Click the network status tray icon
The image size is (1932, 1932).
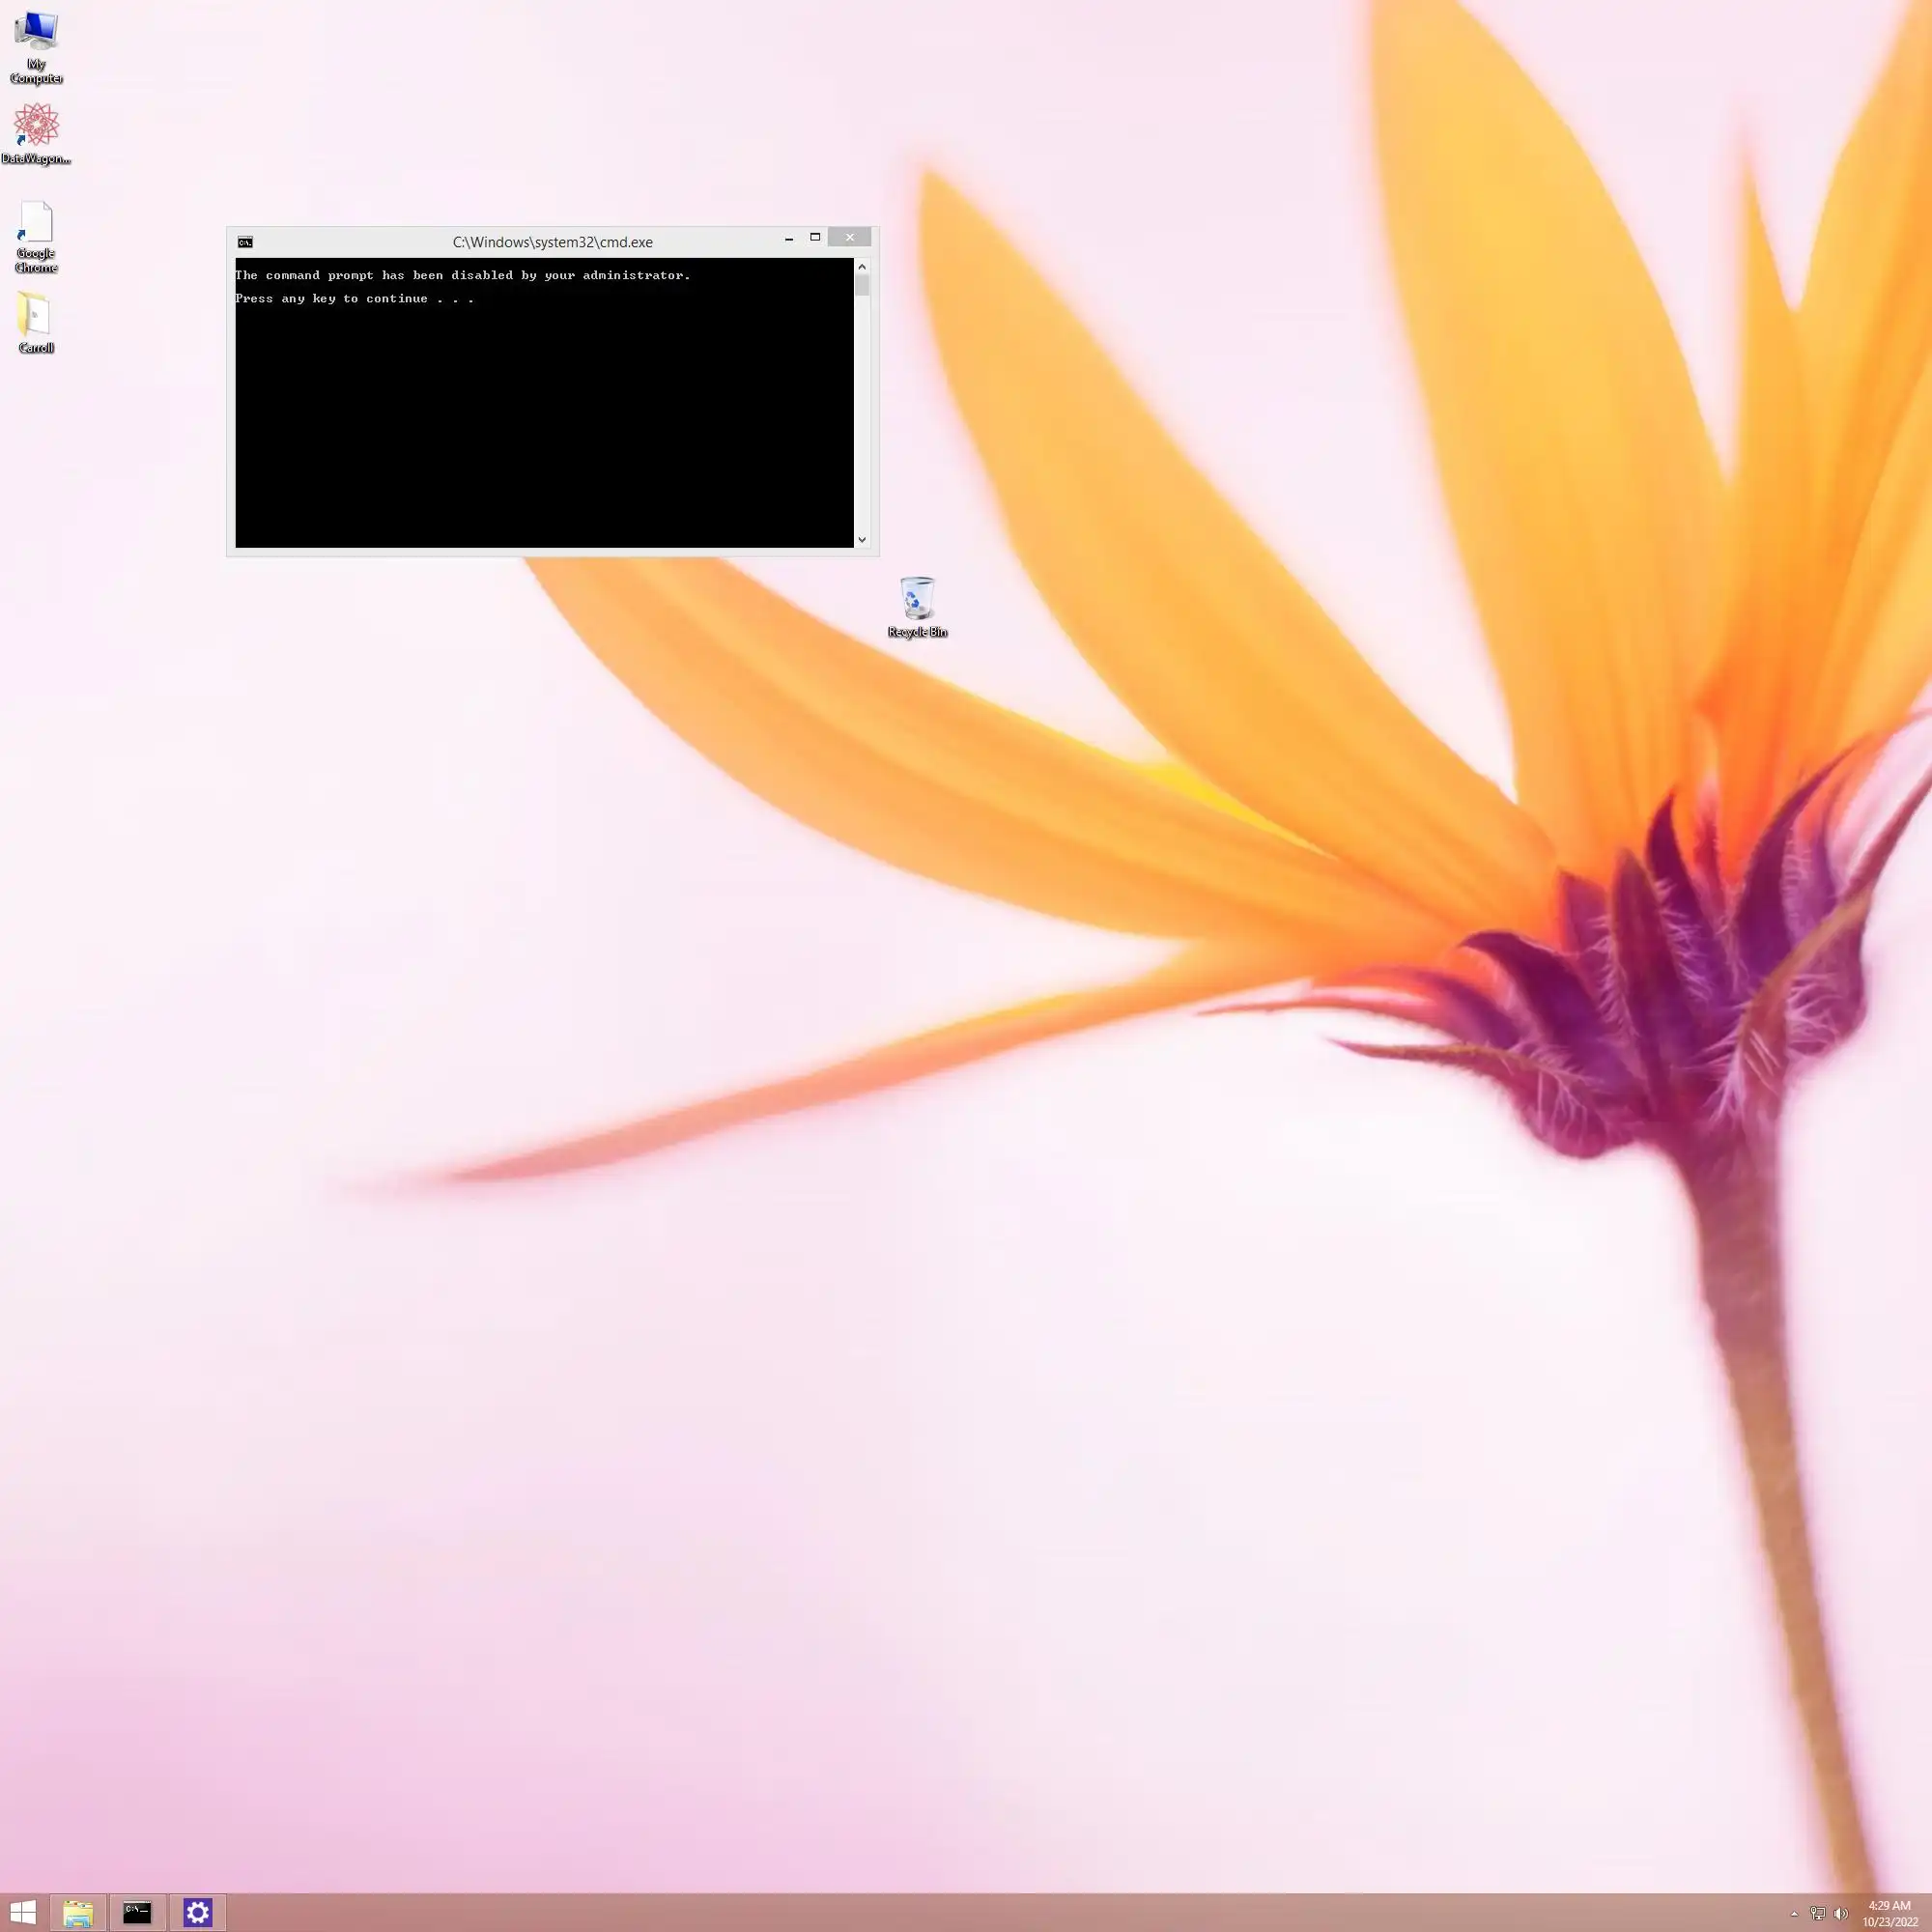[1817, 1913]
